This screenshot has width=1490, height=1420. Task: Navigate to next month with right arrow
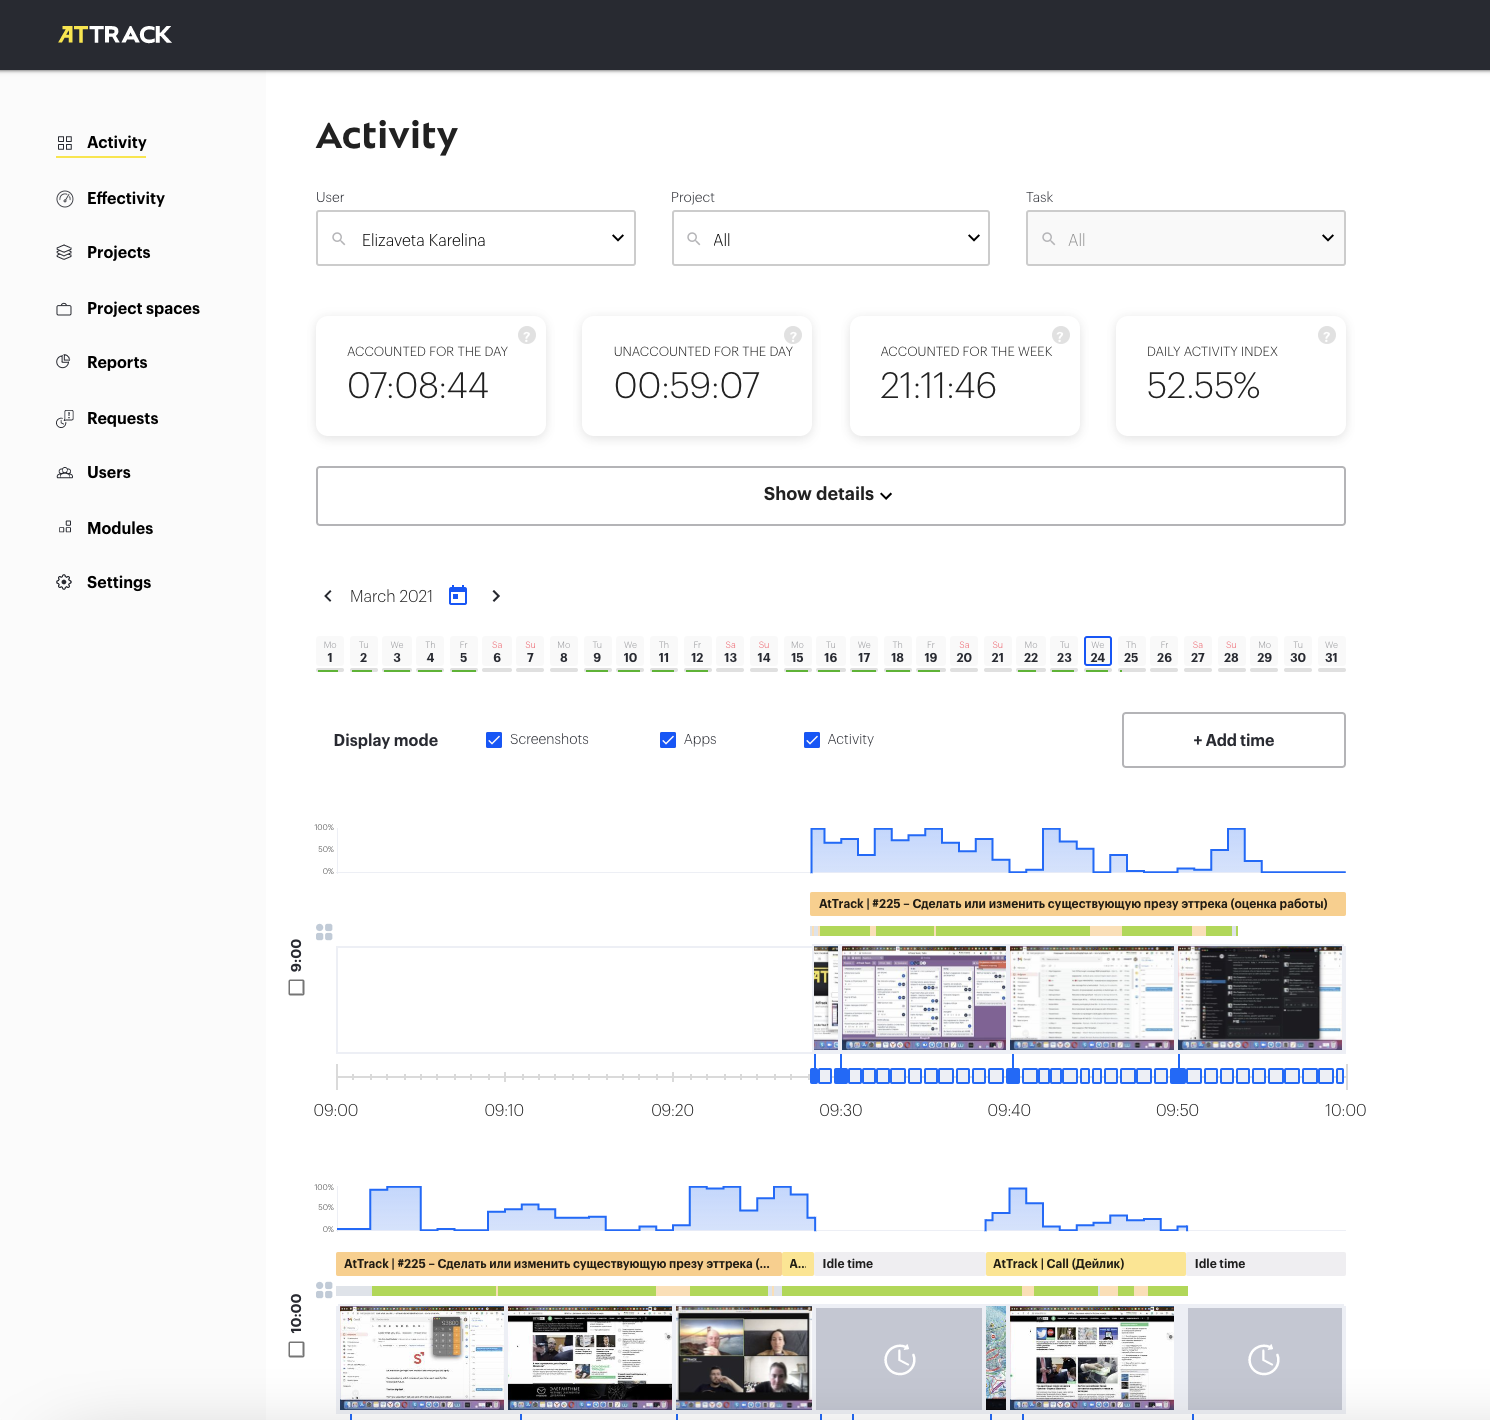point(496,595)
